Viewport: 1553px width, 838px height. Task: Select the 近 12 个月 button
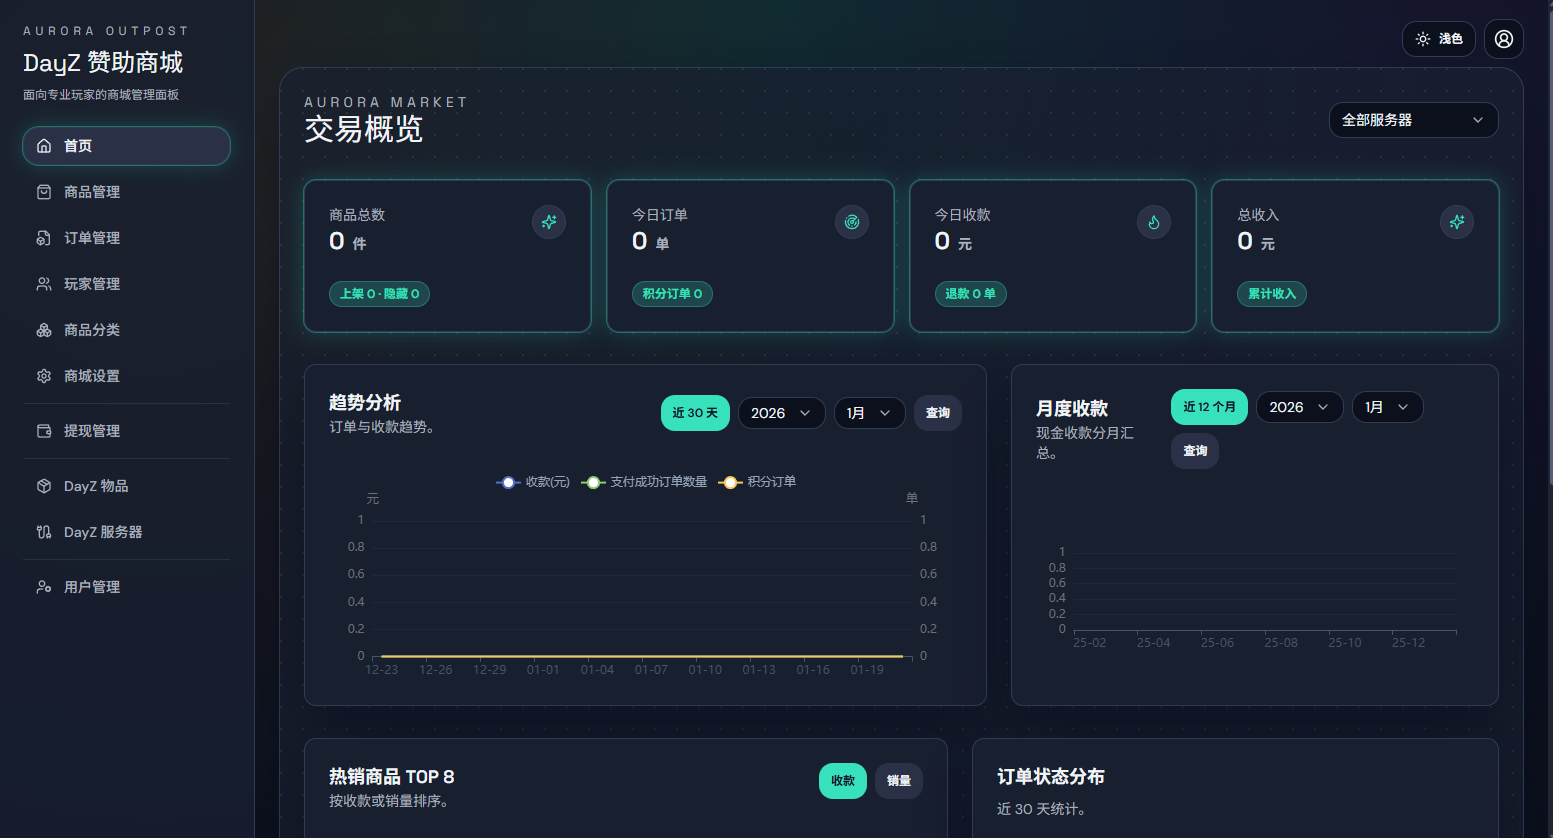tap(1209, 407)
